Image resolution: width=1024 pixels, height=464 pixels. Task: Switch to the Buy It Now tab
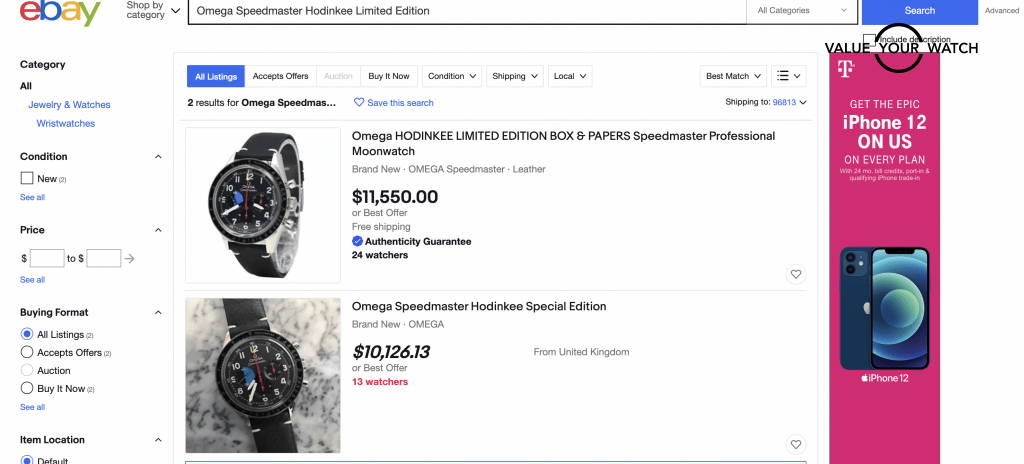[x=389, y=76]
